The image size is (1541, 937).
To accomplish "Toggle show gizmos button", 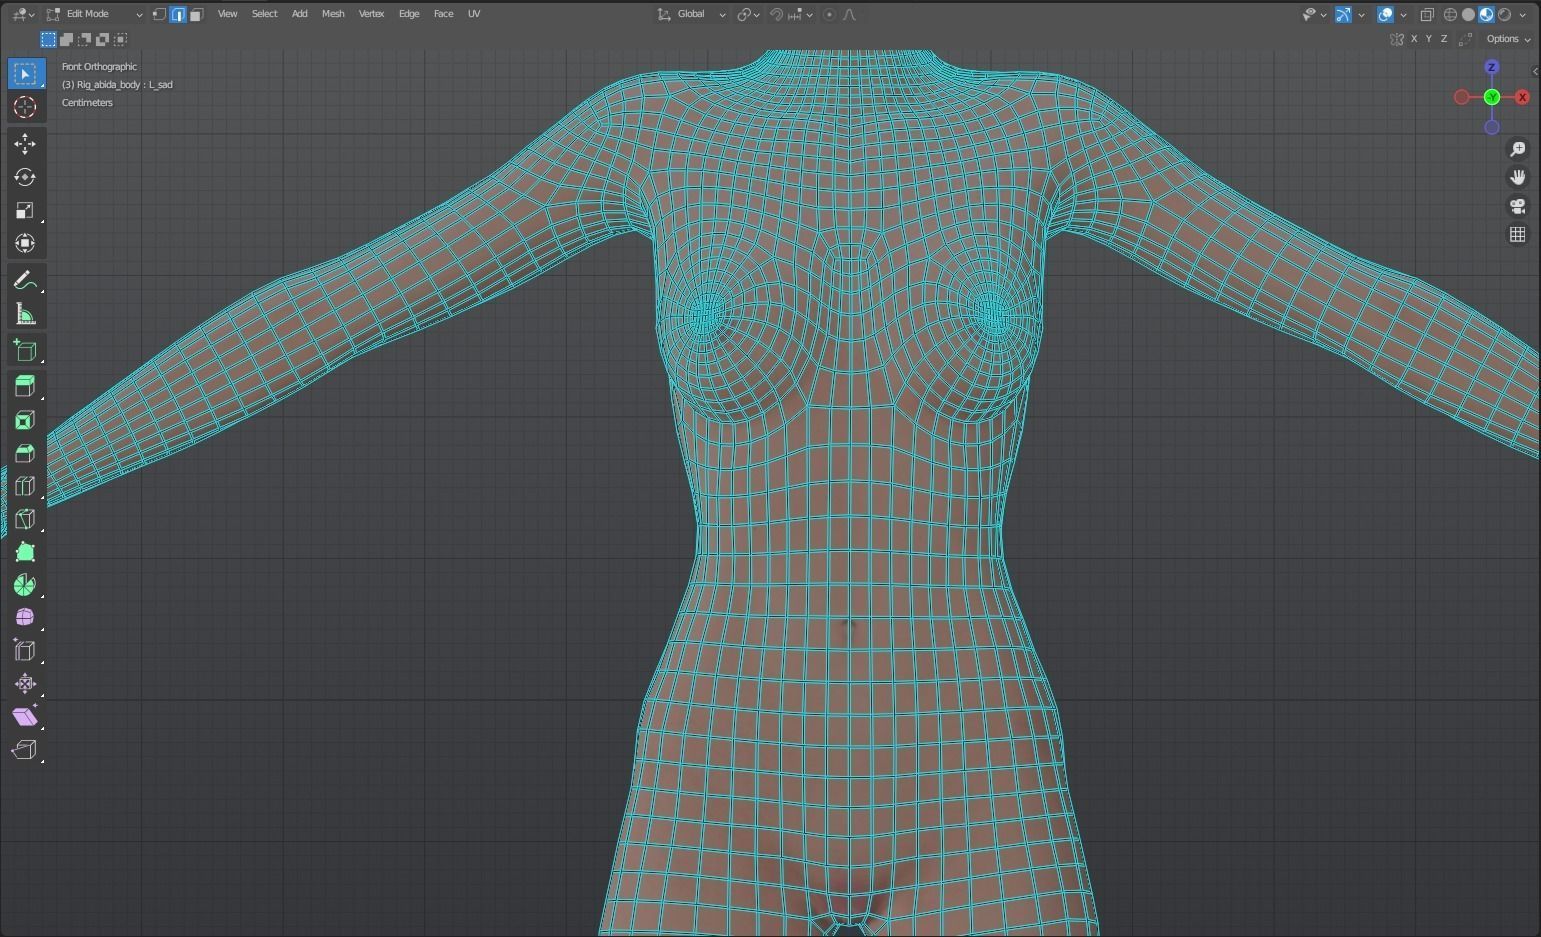I will (x=1344, y=14).
